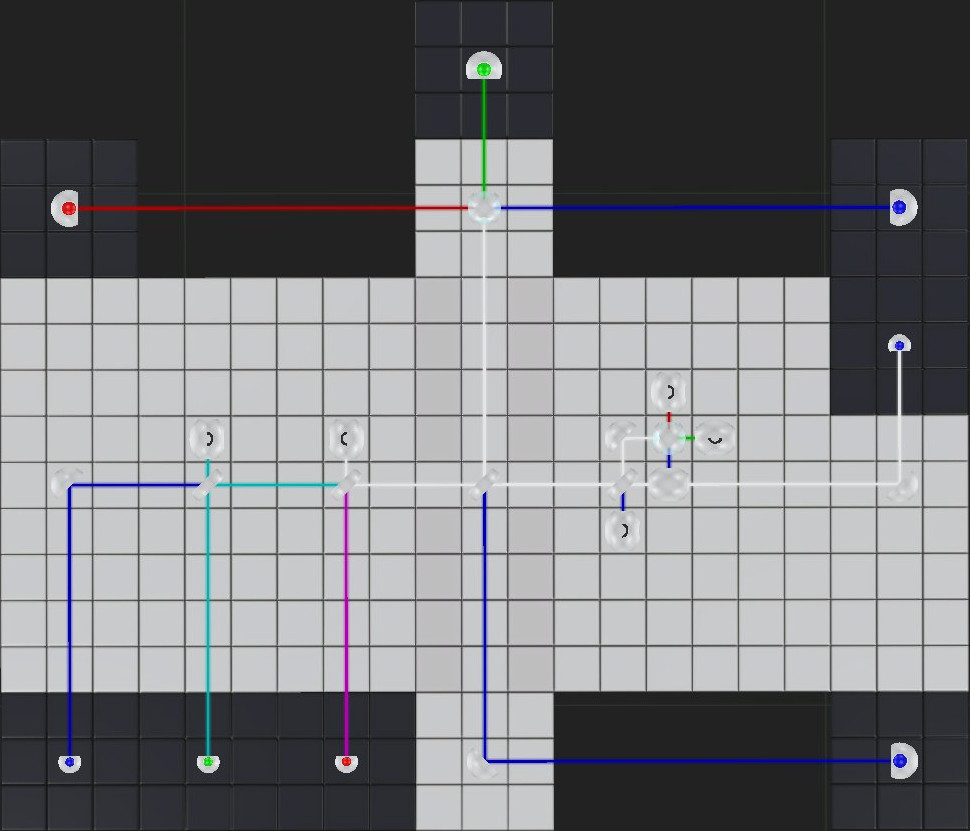Viewport: 970px width, 831px height.
Task: Select the central diagonal splitter below the vertical white beam
Action: 484,483
